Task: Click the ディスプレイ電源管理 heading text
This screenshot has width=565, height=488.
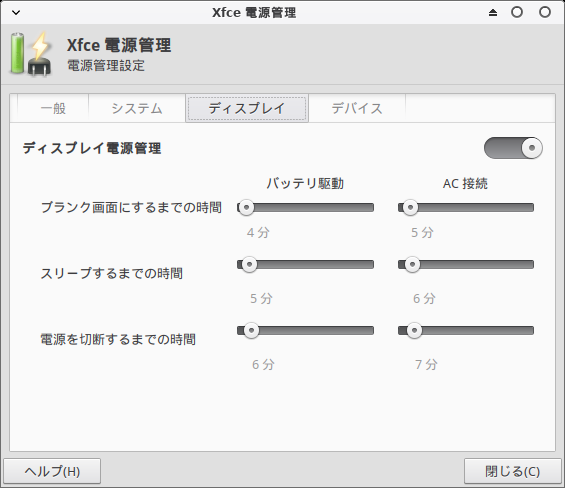Action: tap(92, 148)
